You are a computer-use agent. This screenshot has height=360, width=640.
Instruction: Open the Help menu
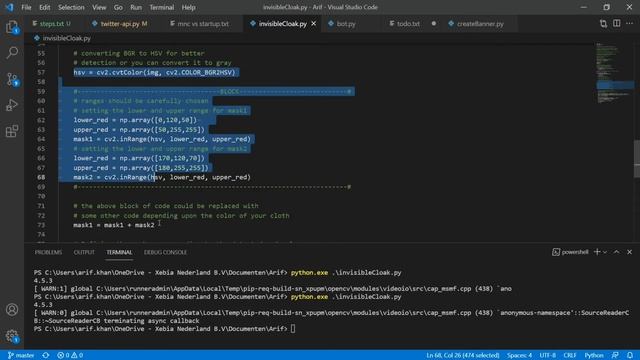click(188, 7)
